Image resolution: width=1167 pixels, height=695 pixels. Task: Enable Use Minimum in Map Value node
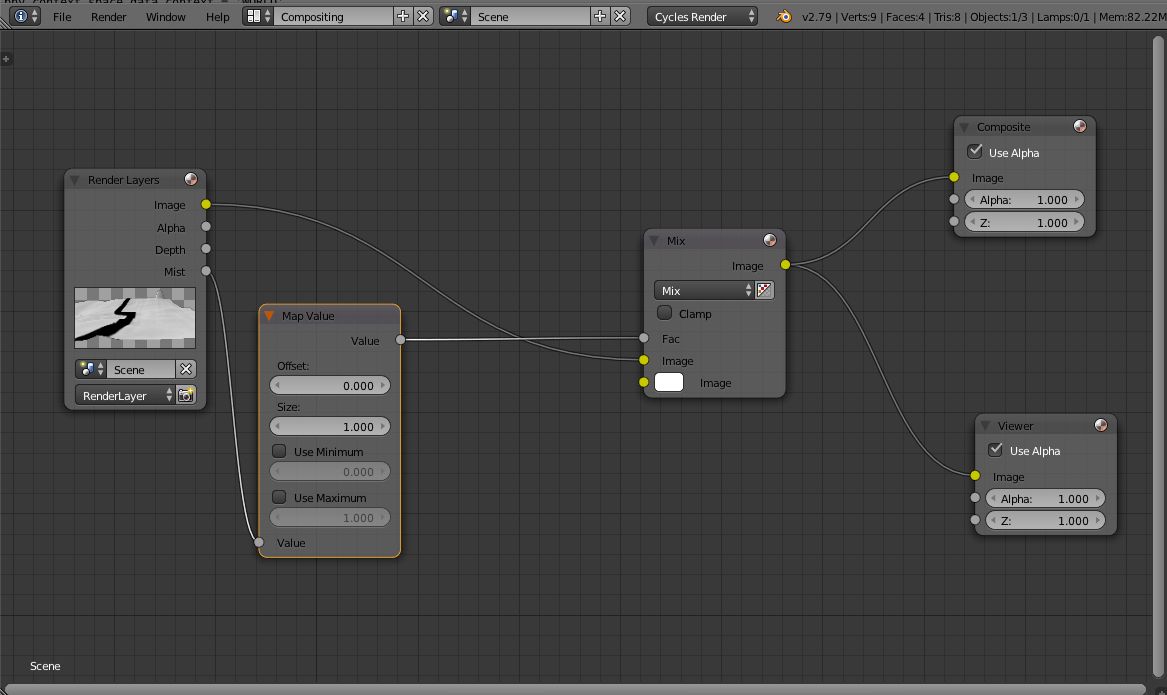point(279,451)
